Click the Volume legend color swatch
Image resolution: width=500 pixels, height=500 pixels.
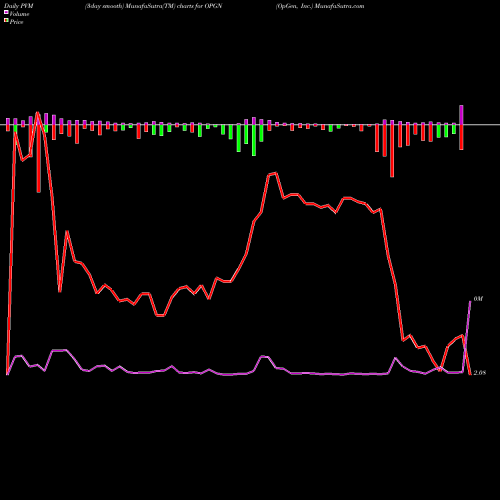pos(6,13)
